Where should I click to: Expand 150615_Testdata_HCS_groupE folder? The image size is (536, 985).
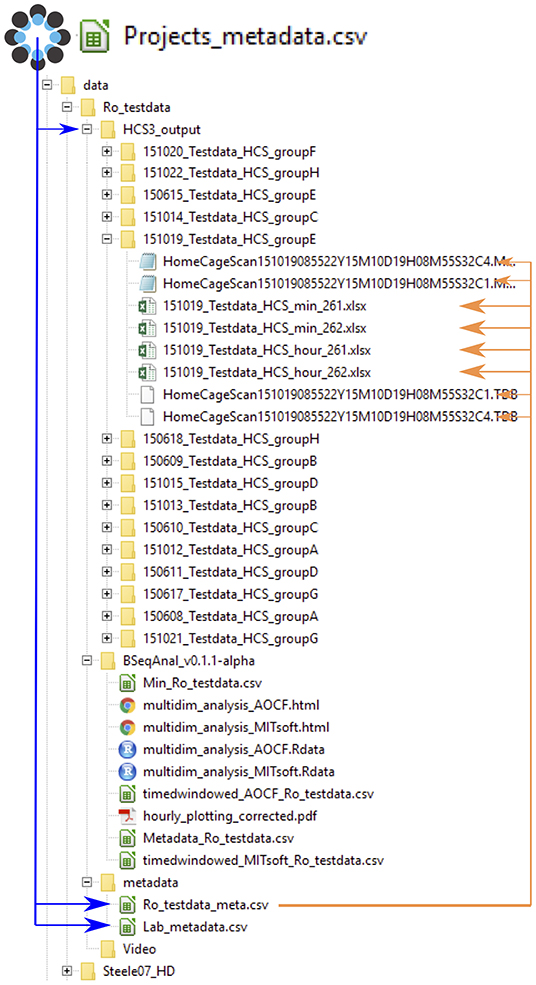[x=107, y=195]
